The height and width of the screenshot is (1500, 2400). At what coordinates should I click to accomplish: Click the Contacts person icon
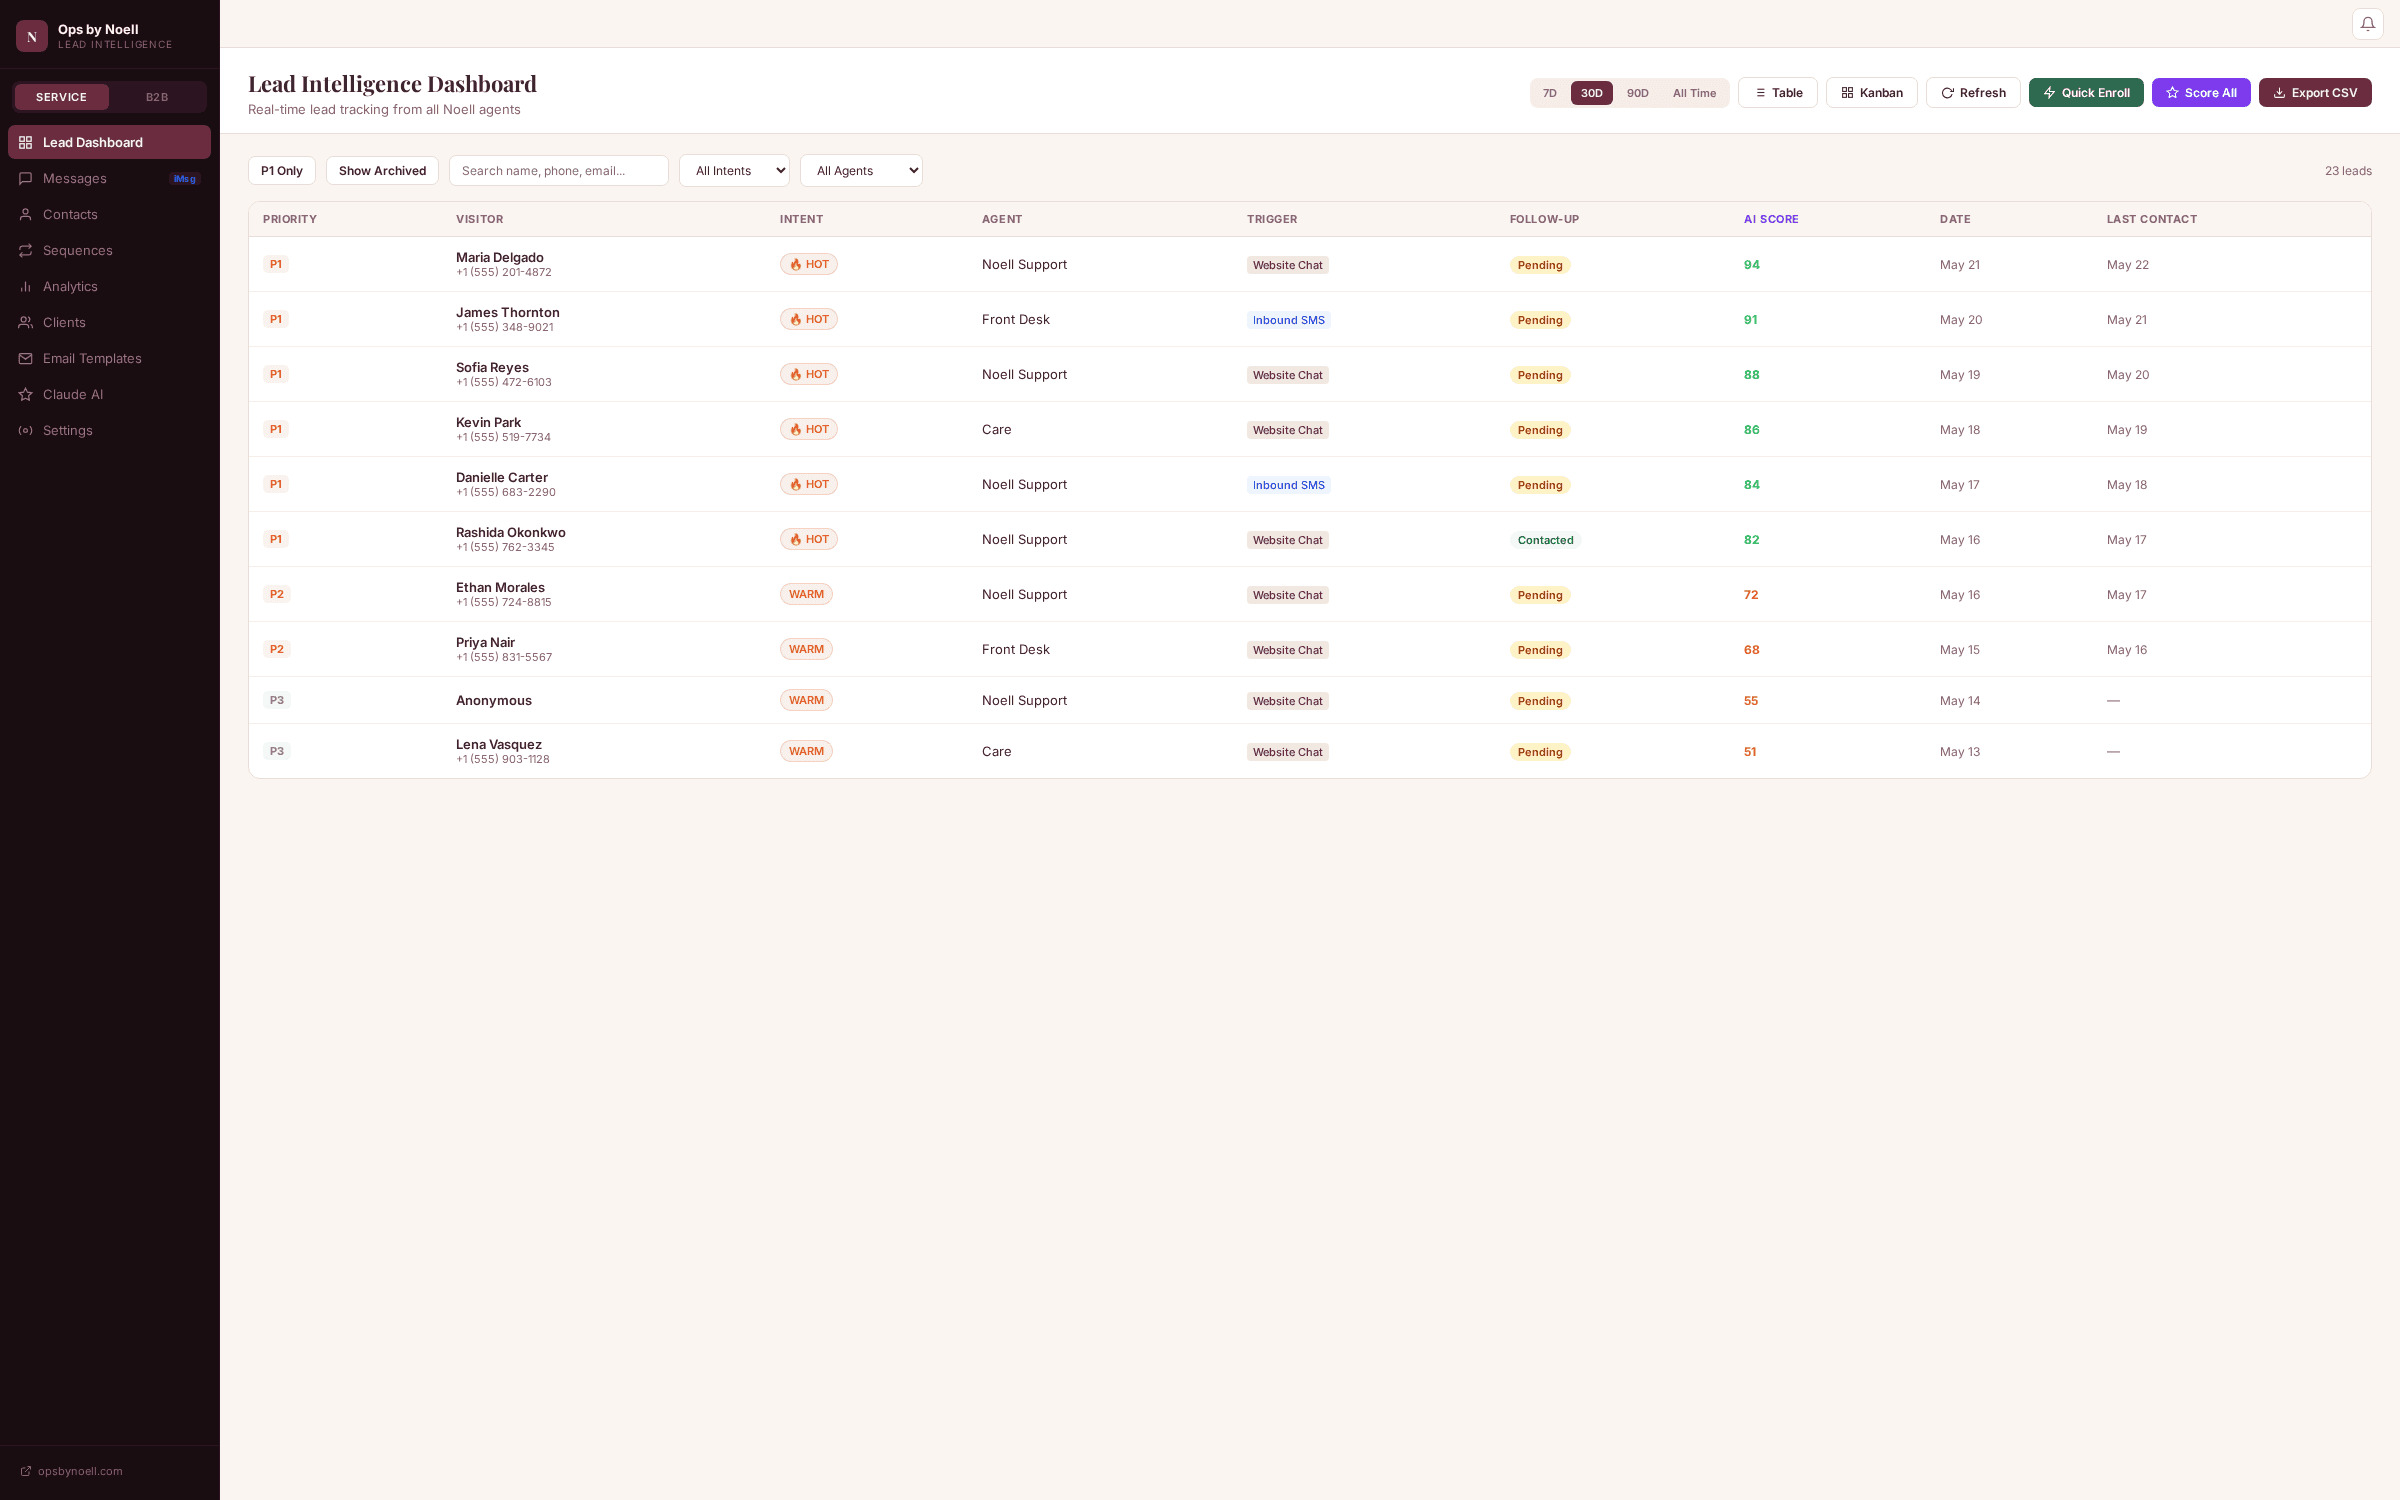point(26,215)
